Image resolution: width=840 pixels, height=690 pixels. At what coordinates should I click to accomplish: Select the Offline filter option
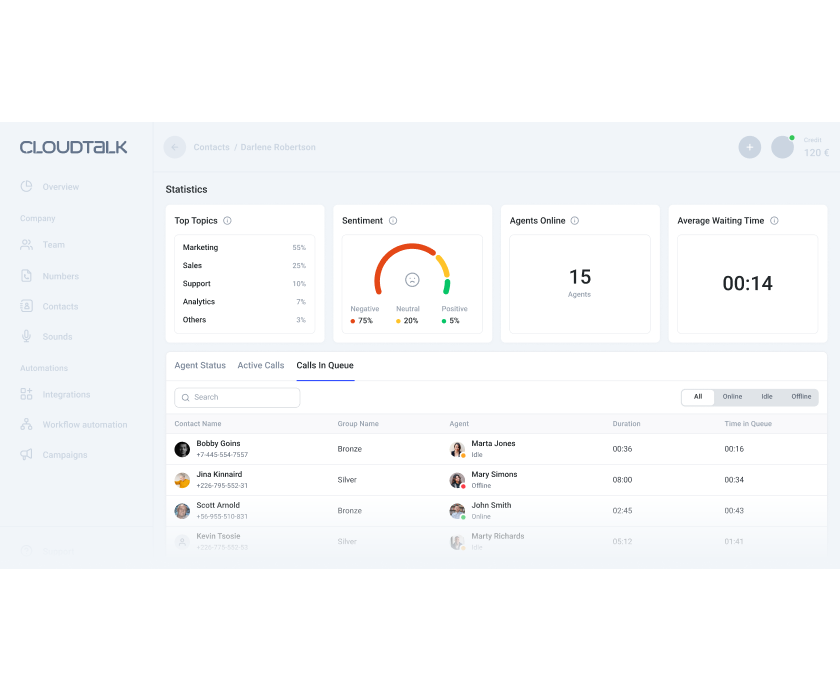pyautogui.click(x=801, y=397)
